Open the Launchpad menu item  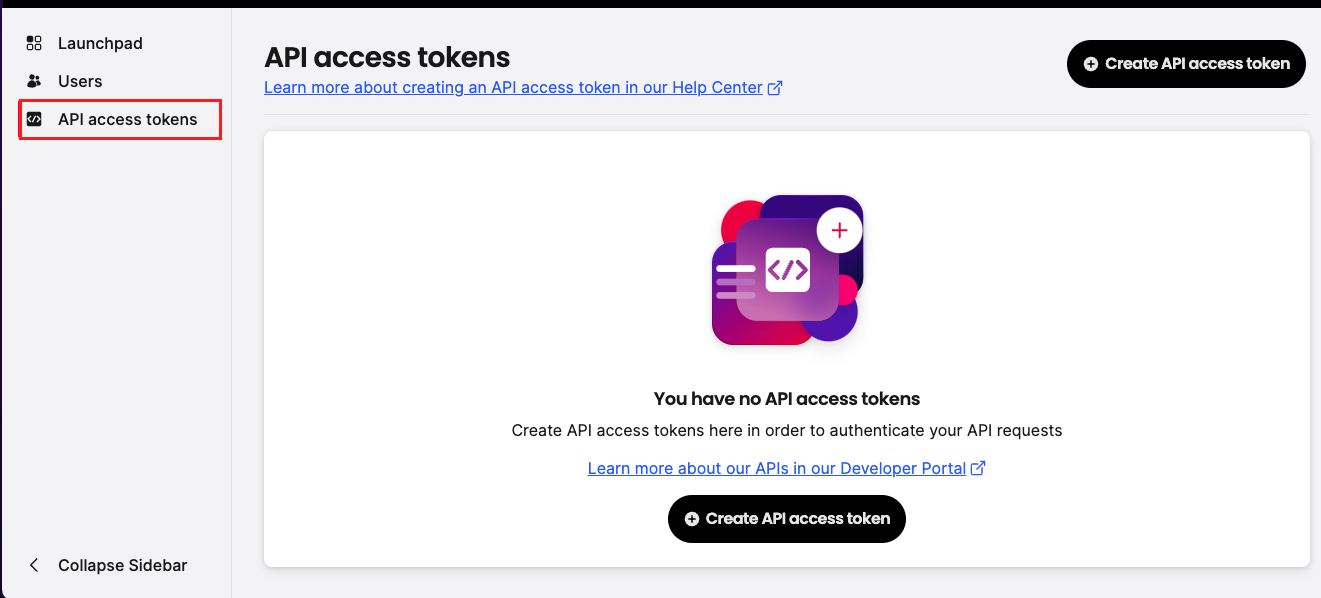click(x=100, y=43)
